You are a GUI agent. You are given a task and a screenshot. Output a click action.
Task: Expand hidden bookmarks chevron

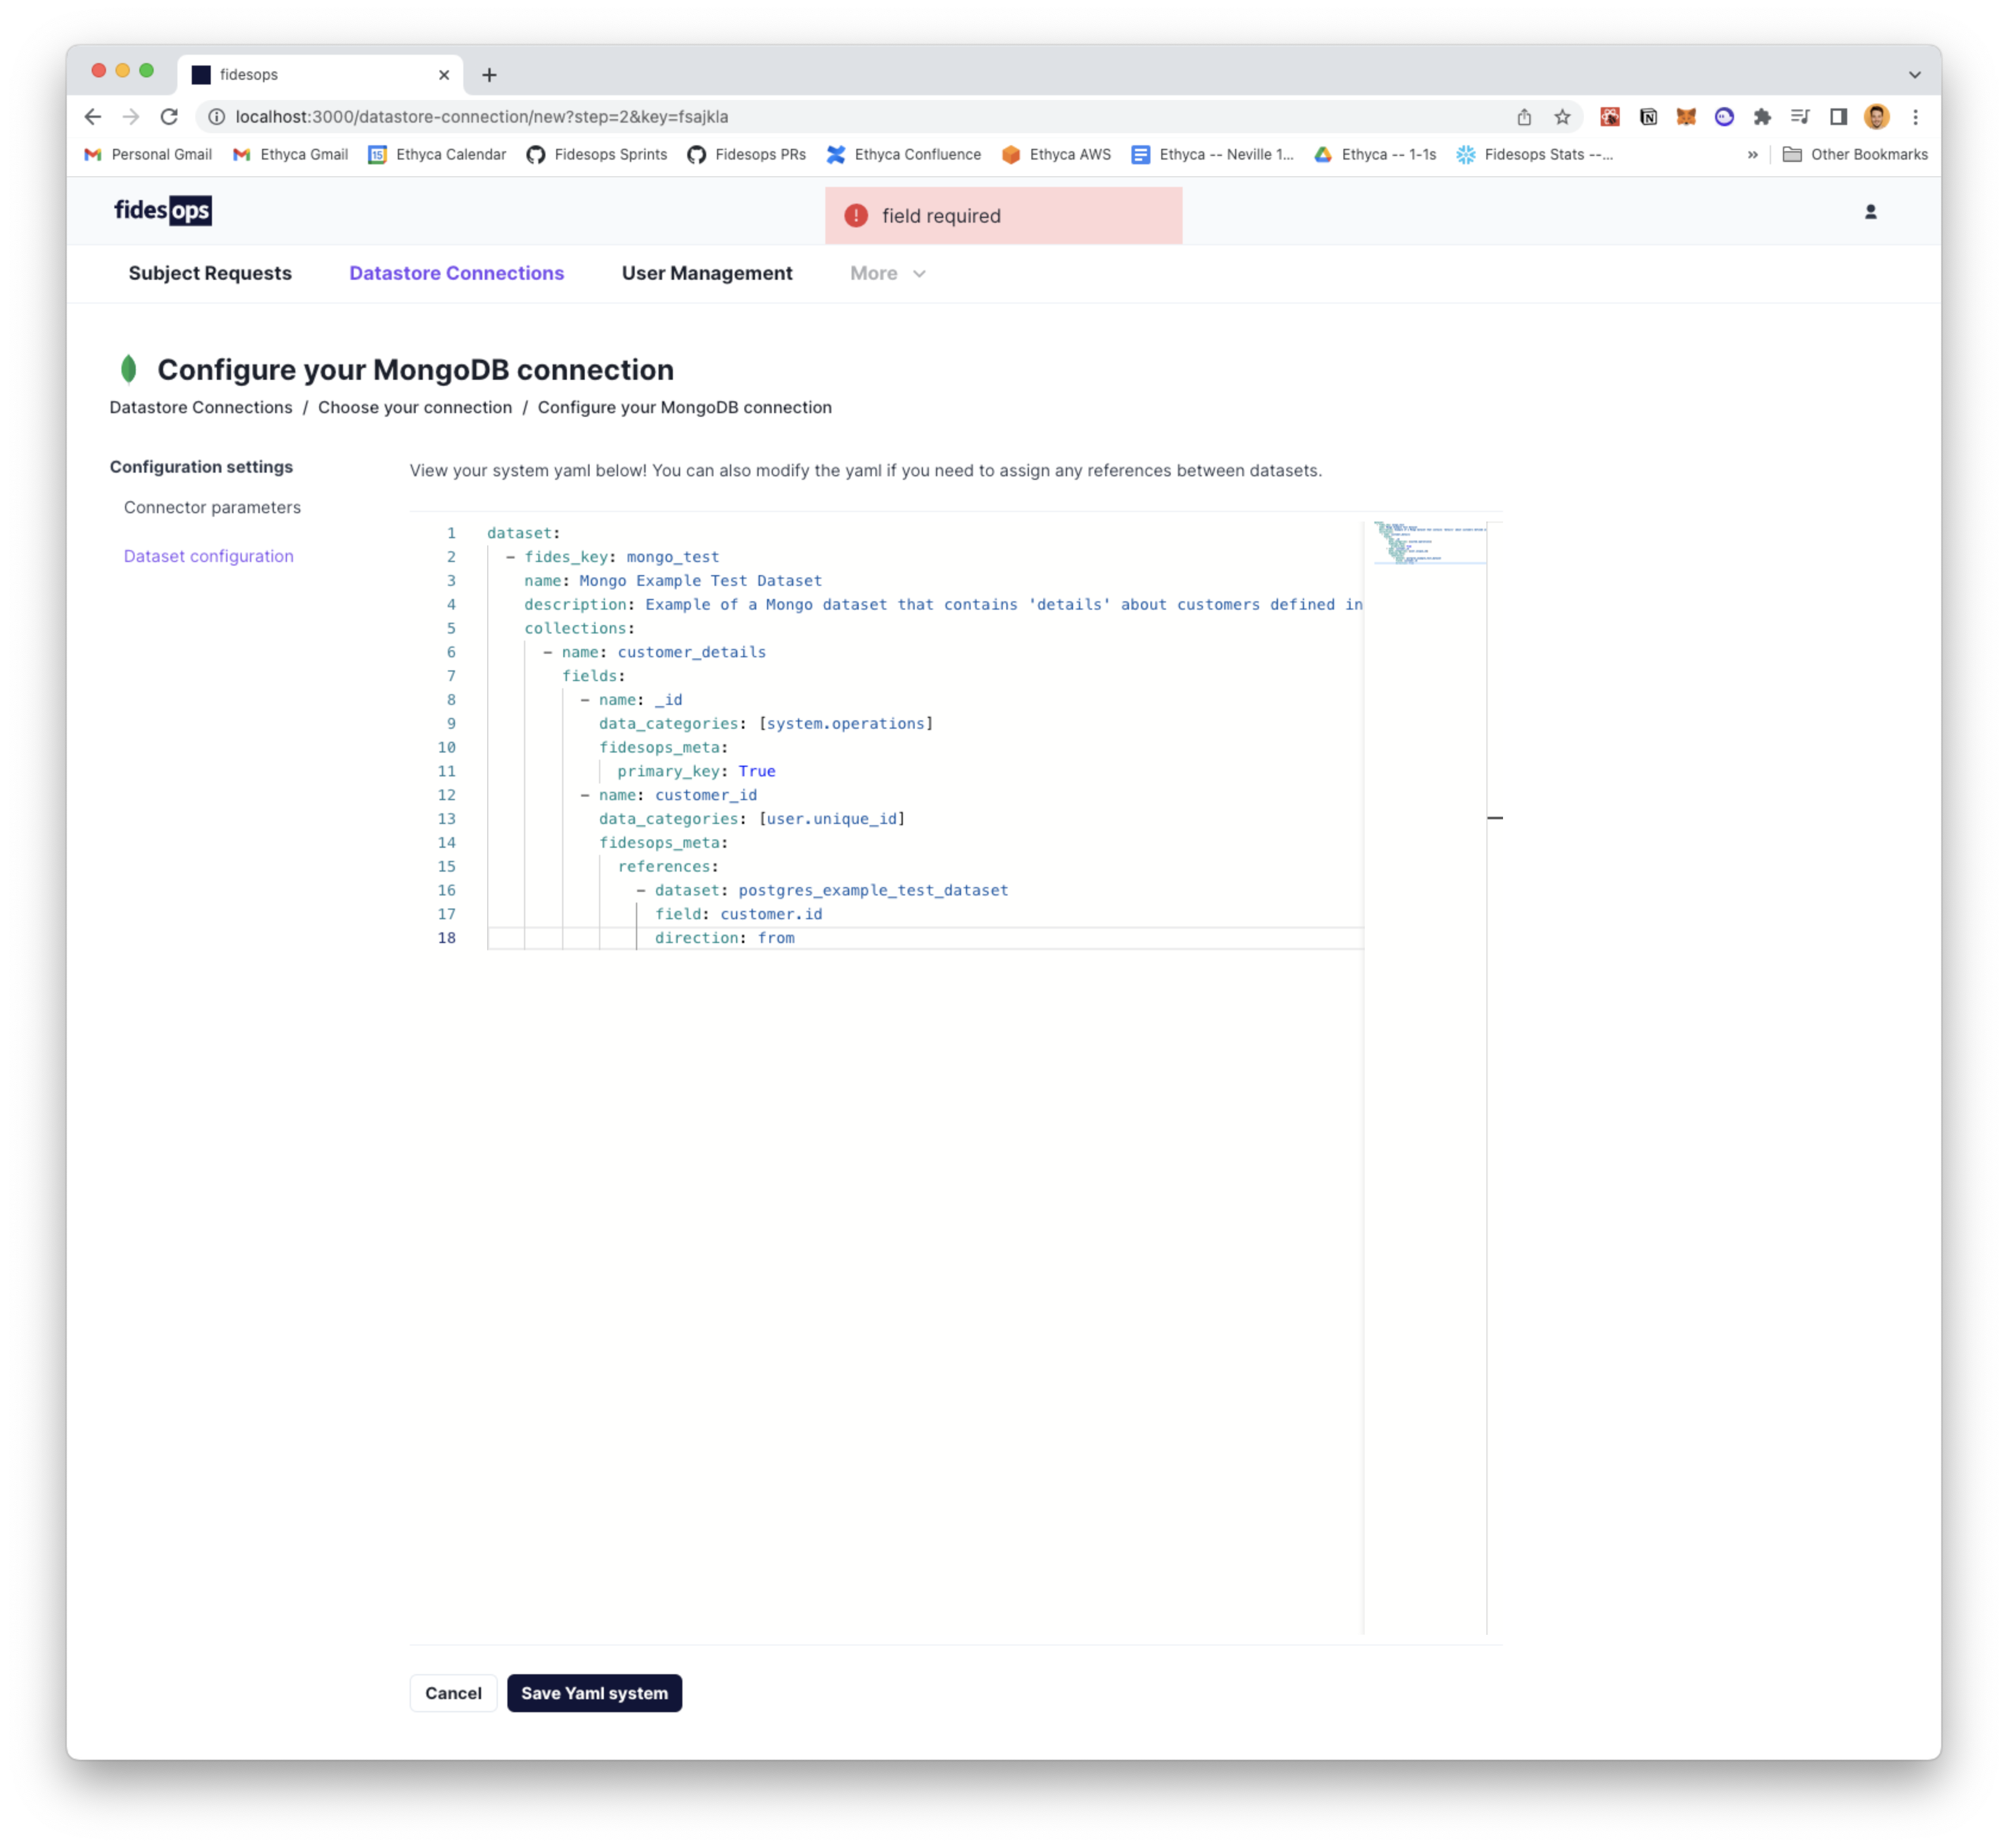point(1752,155)
